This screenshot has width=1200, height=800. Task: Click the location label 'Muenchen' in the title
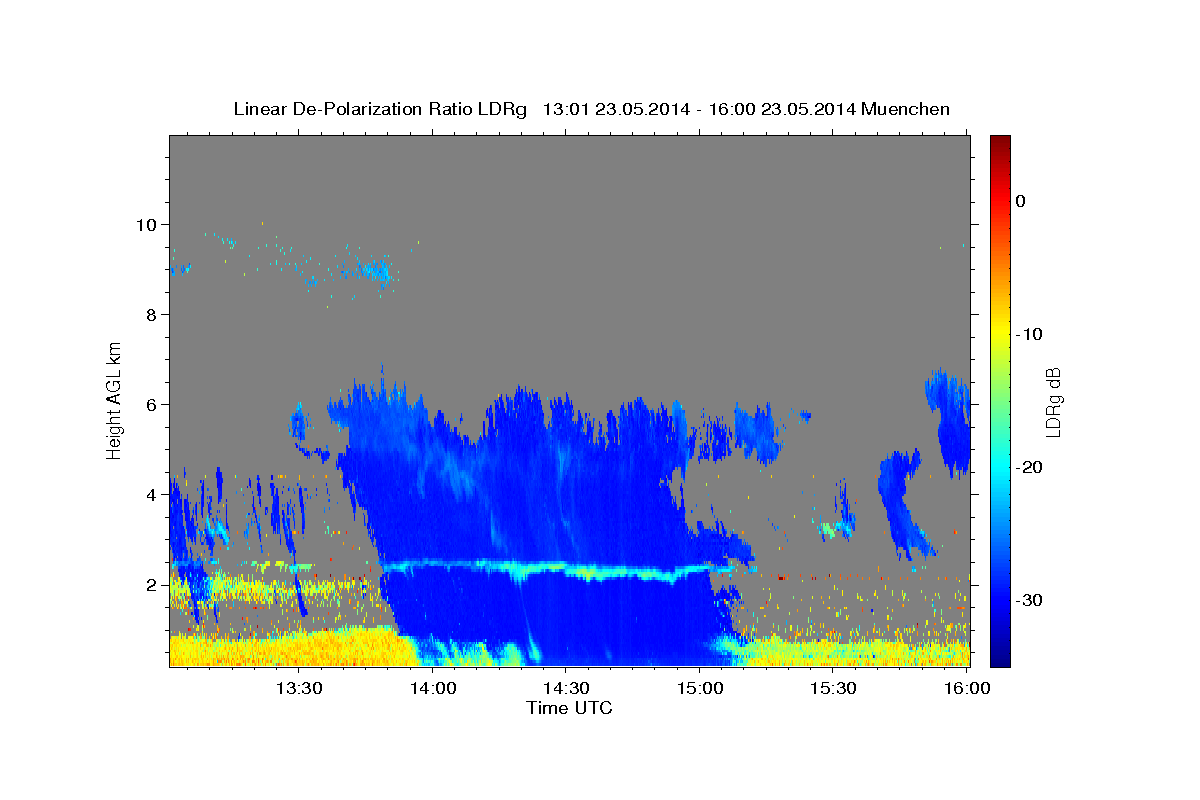pos(905,109)
